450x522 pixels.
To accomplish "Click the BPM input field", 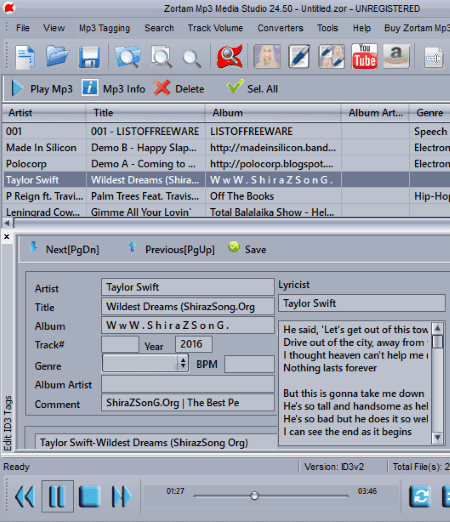I will click(249, 364).
